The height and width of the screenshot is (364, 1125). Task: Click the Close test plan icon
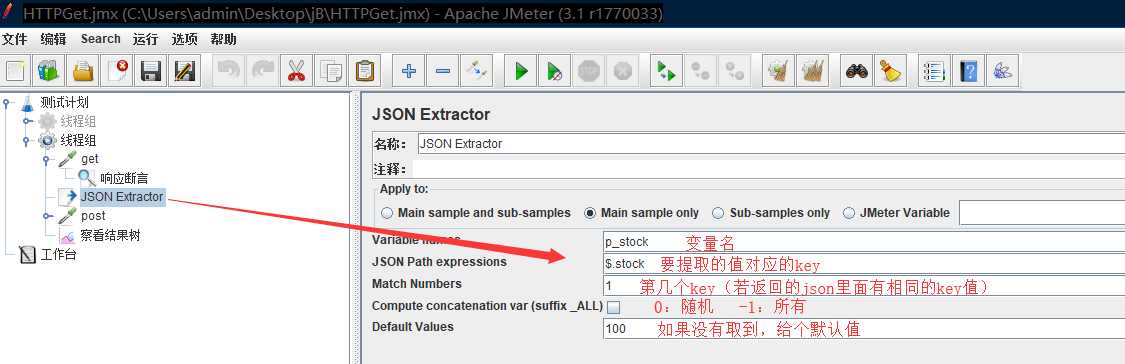pyautogui.click(x=118, y=70)
